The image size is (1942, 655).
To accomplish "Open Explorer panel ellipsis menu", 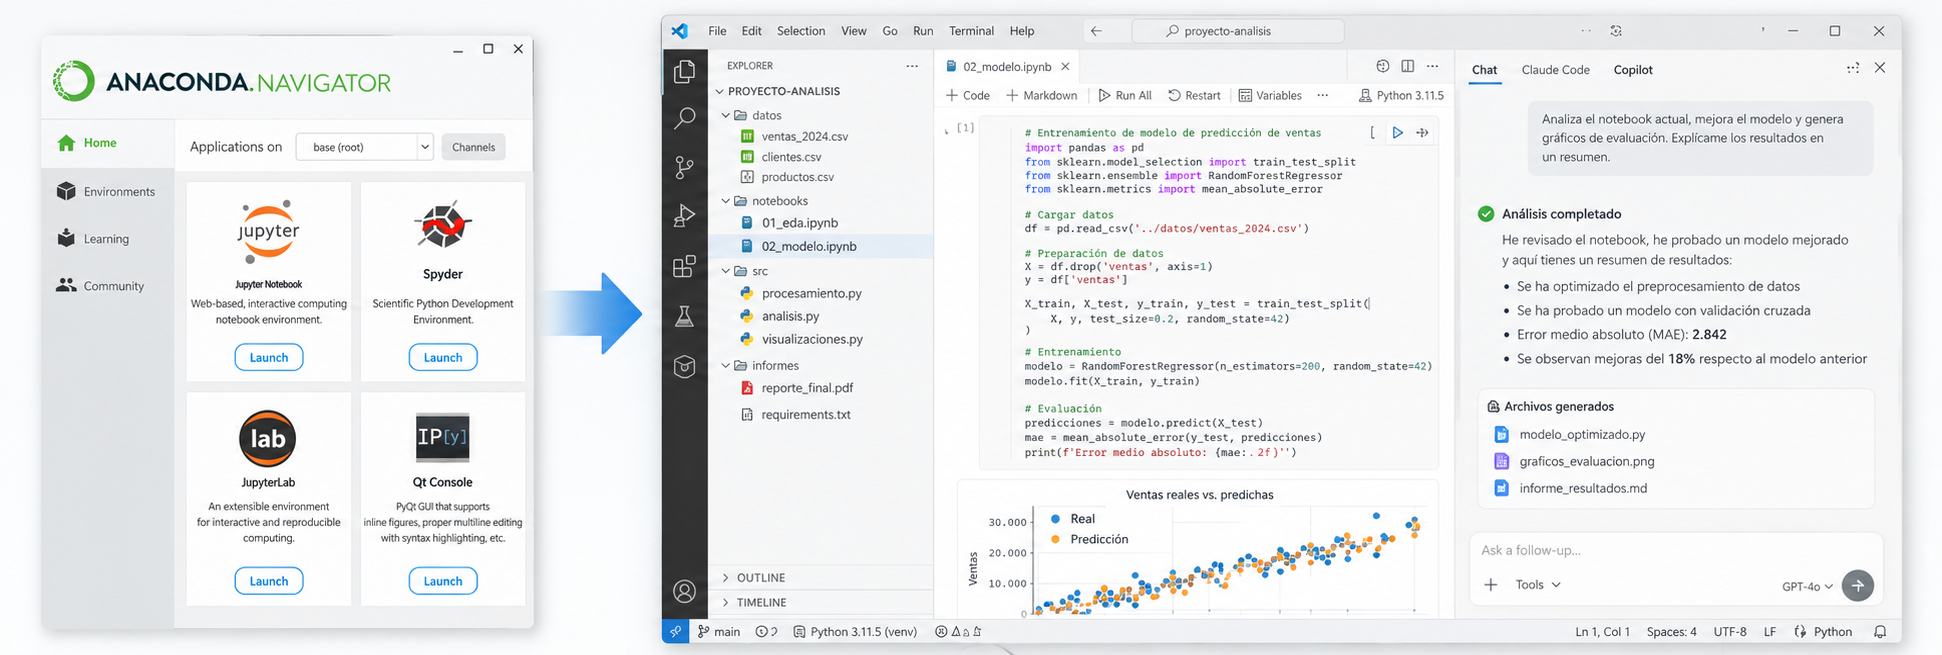I will click(912, 66).
